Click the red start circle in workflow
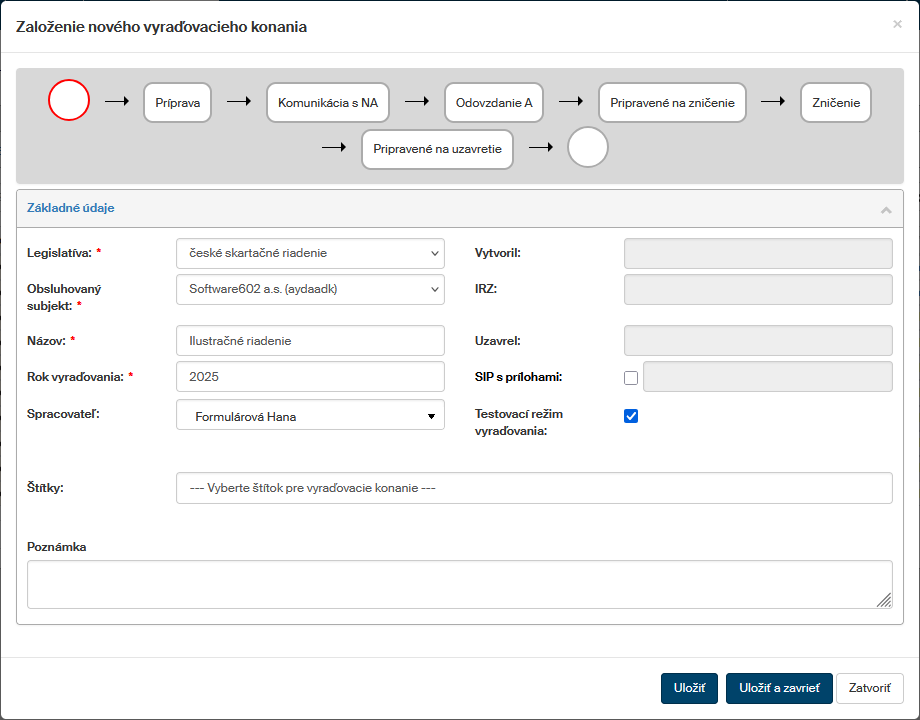920x720 pixels. (69, 101)
